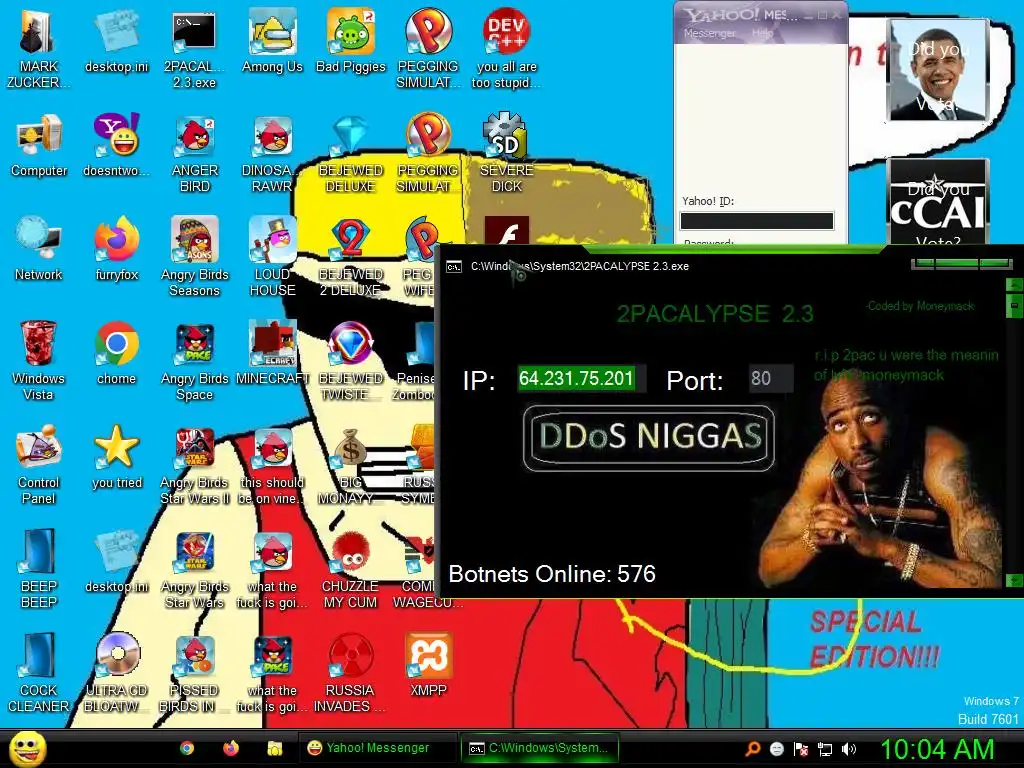Open the desktop.ini file beside BEEP BEEP
The width and height of the screenshot is (1024, 768).
tap(116, 561)
